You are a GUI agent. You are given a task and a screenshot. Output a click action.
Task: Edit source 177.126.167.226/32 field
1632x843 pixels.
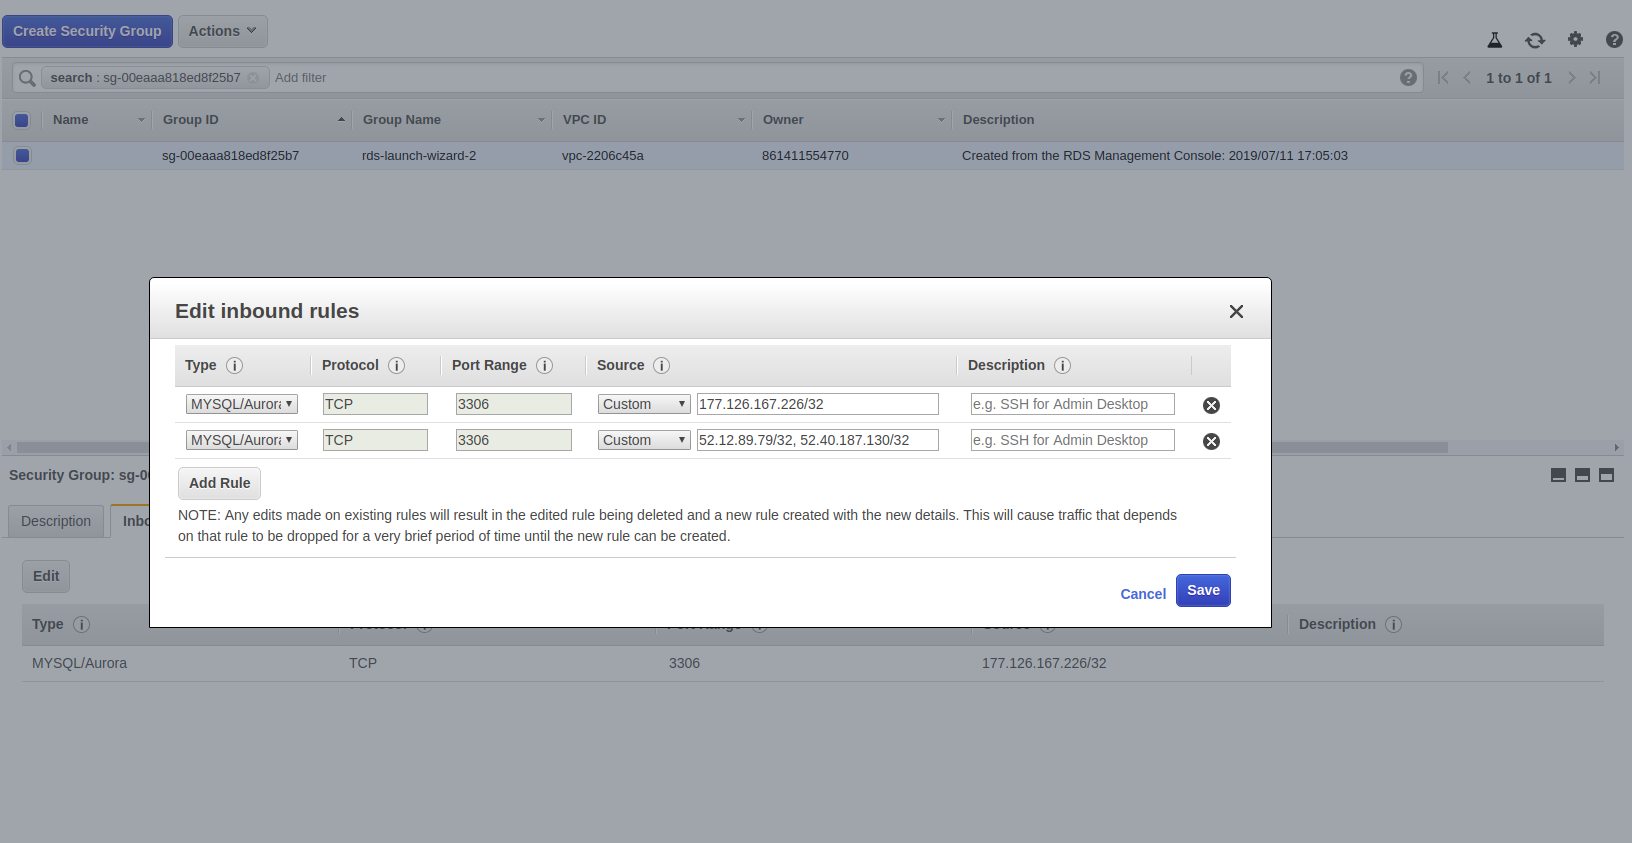pos(818,404)
